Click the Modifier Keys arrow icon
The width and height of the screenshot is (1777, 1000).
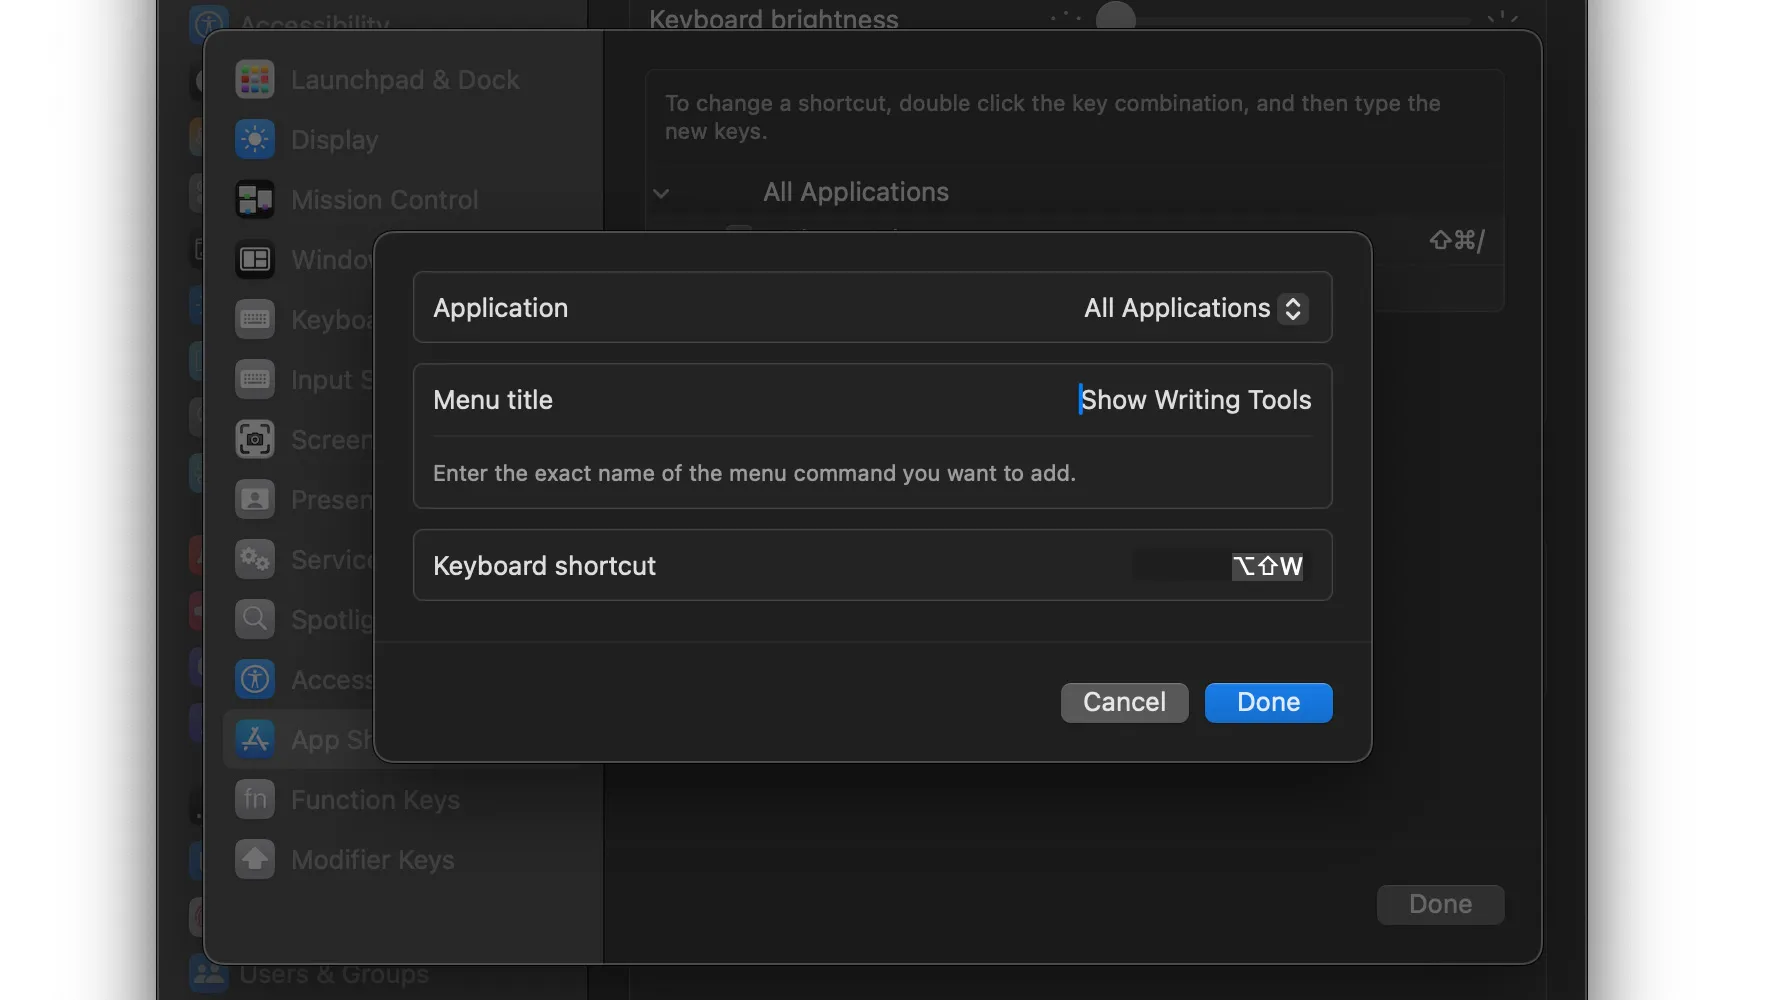click(x=255, y=860)
